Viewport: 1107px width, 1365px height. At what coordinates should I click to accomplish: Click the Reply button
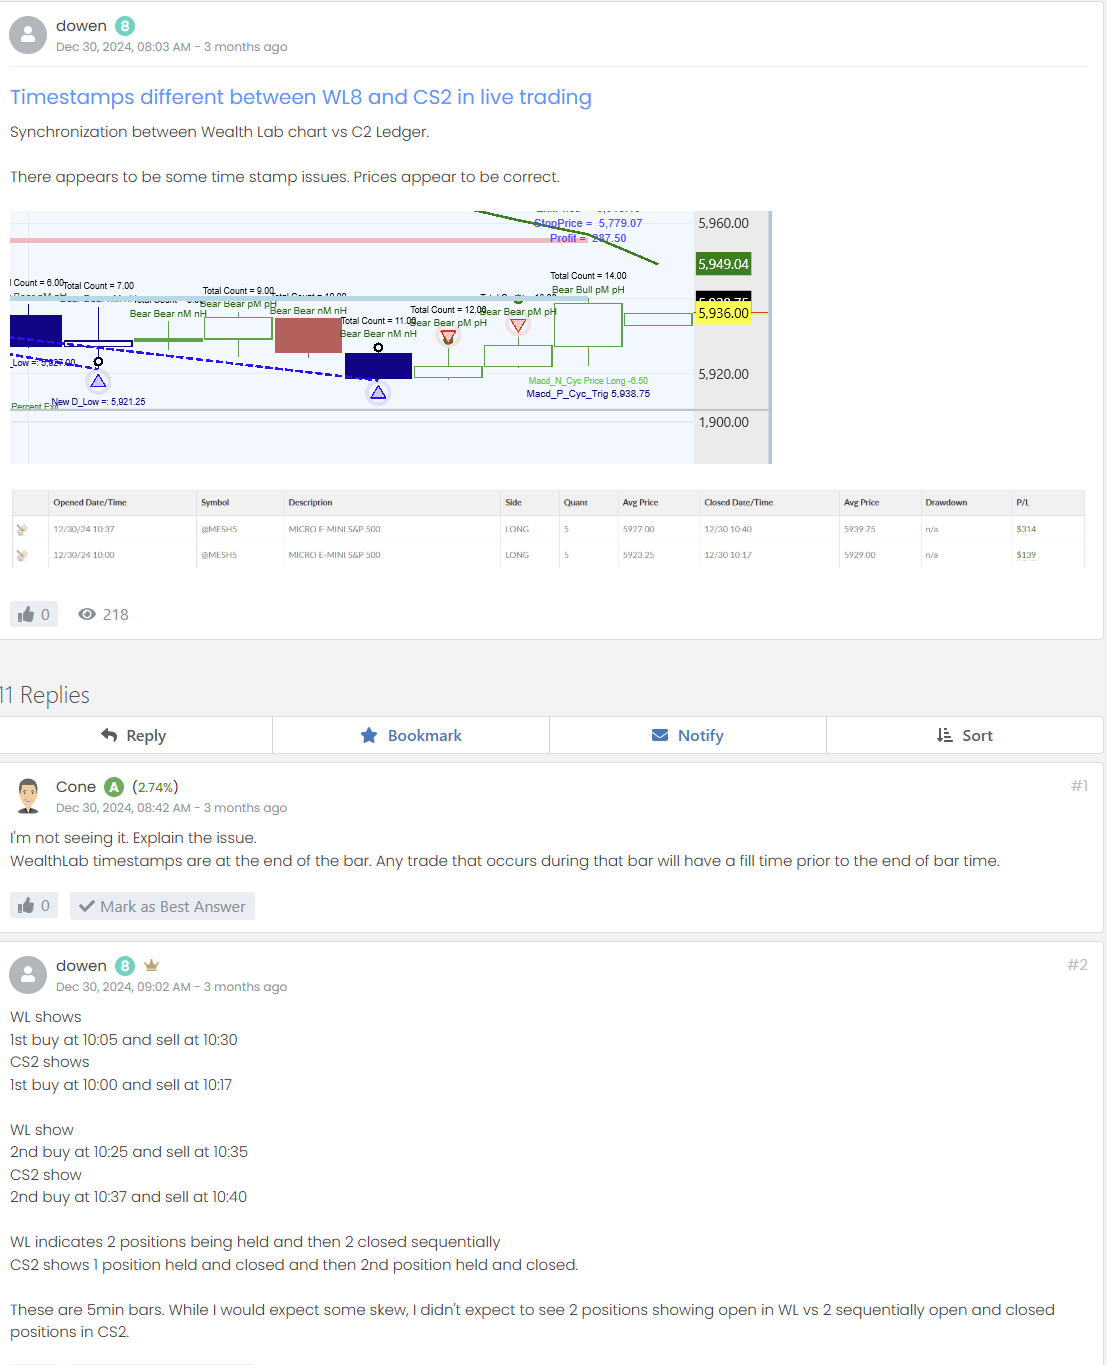(x=135, y=735)
